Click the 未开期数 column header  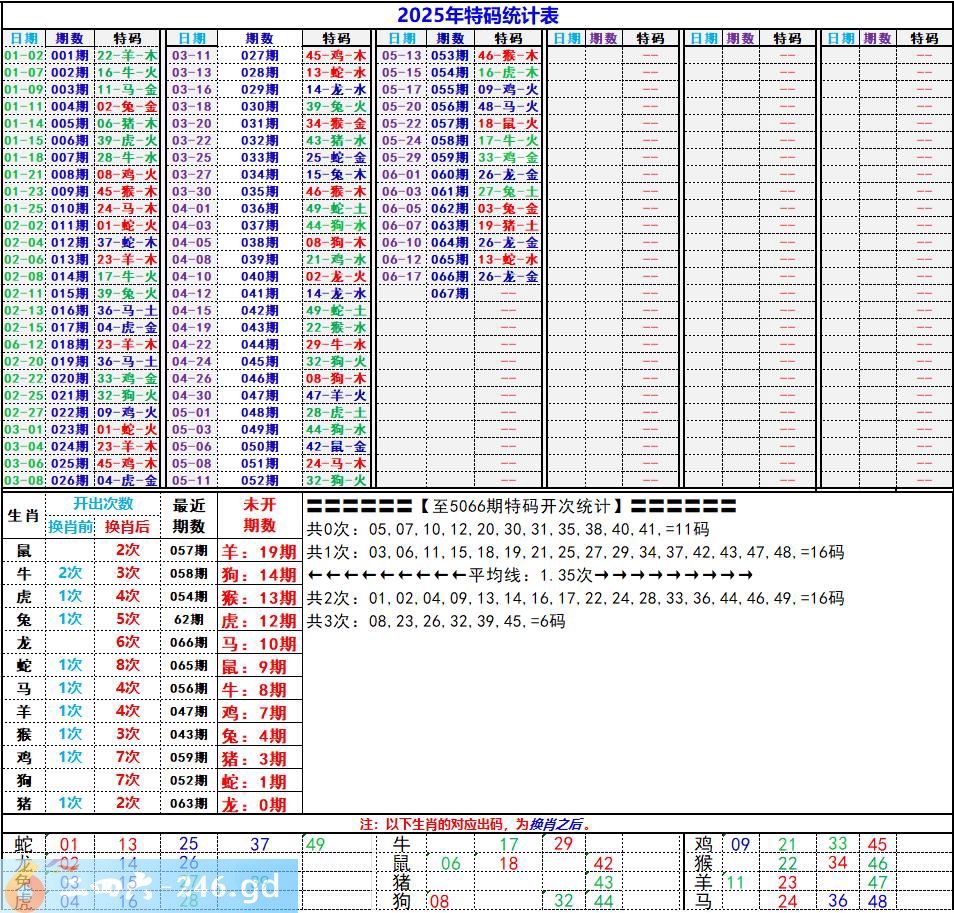pyautogui.click(x=259, y=515)
